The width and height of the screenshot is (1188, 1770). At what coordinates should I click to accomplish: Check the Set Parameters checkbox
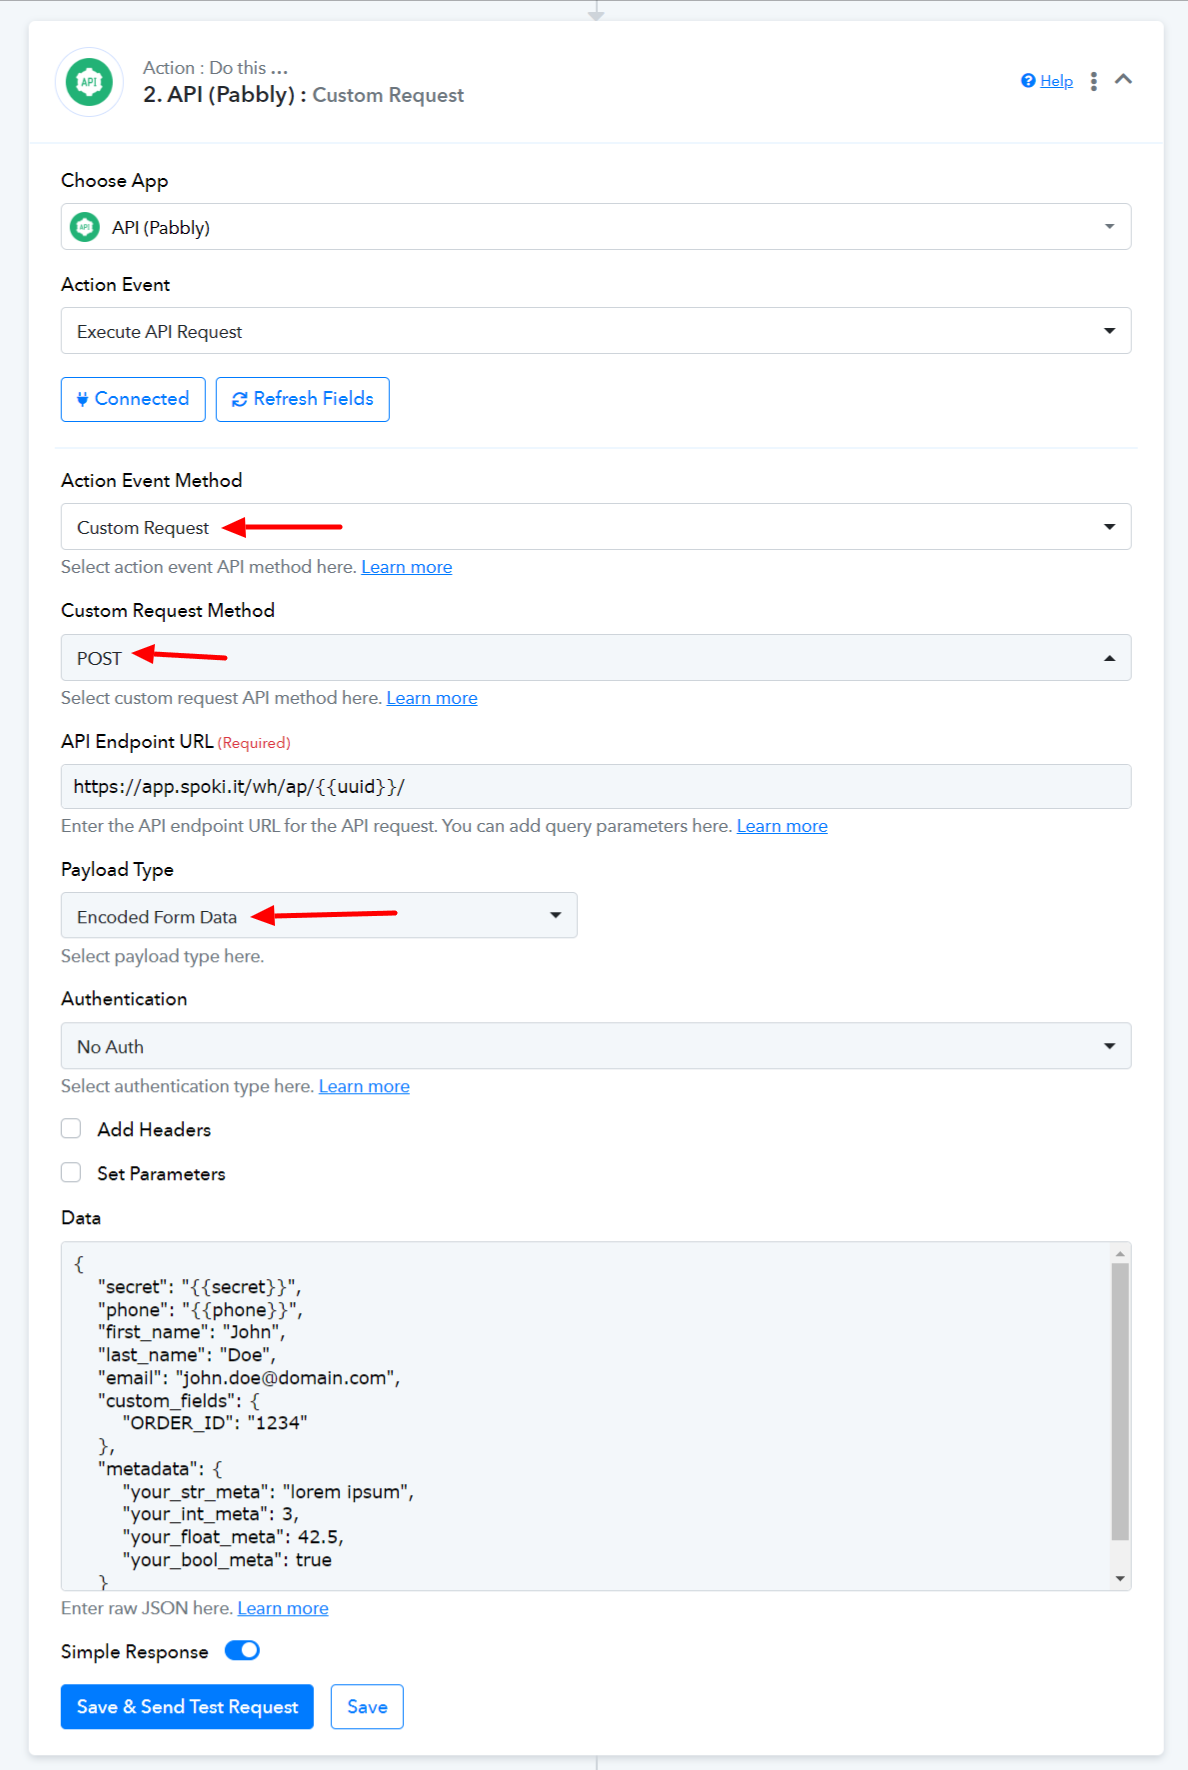click(71, 1172)
